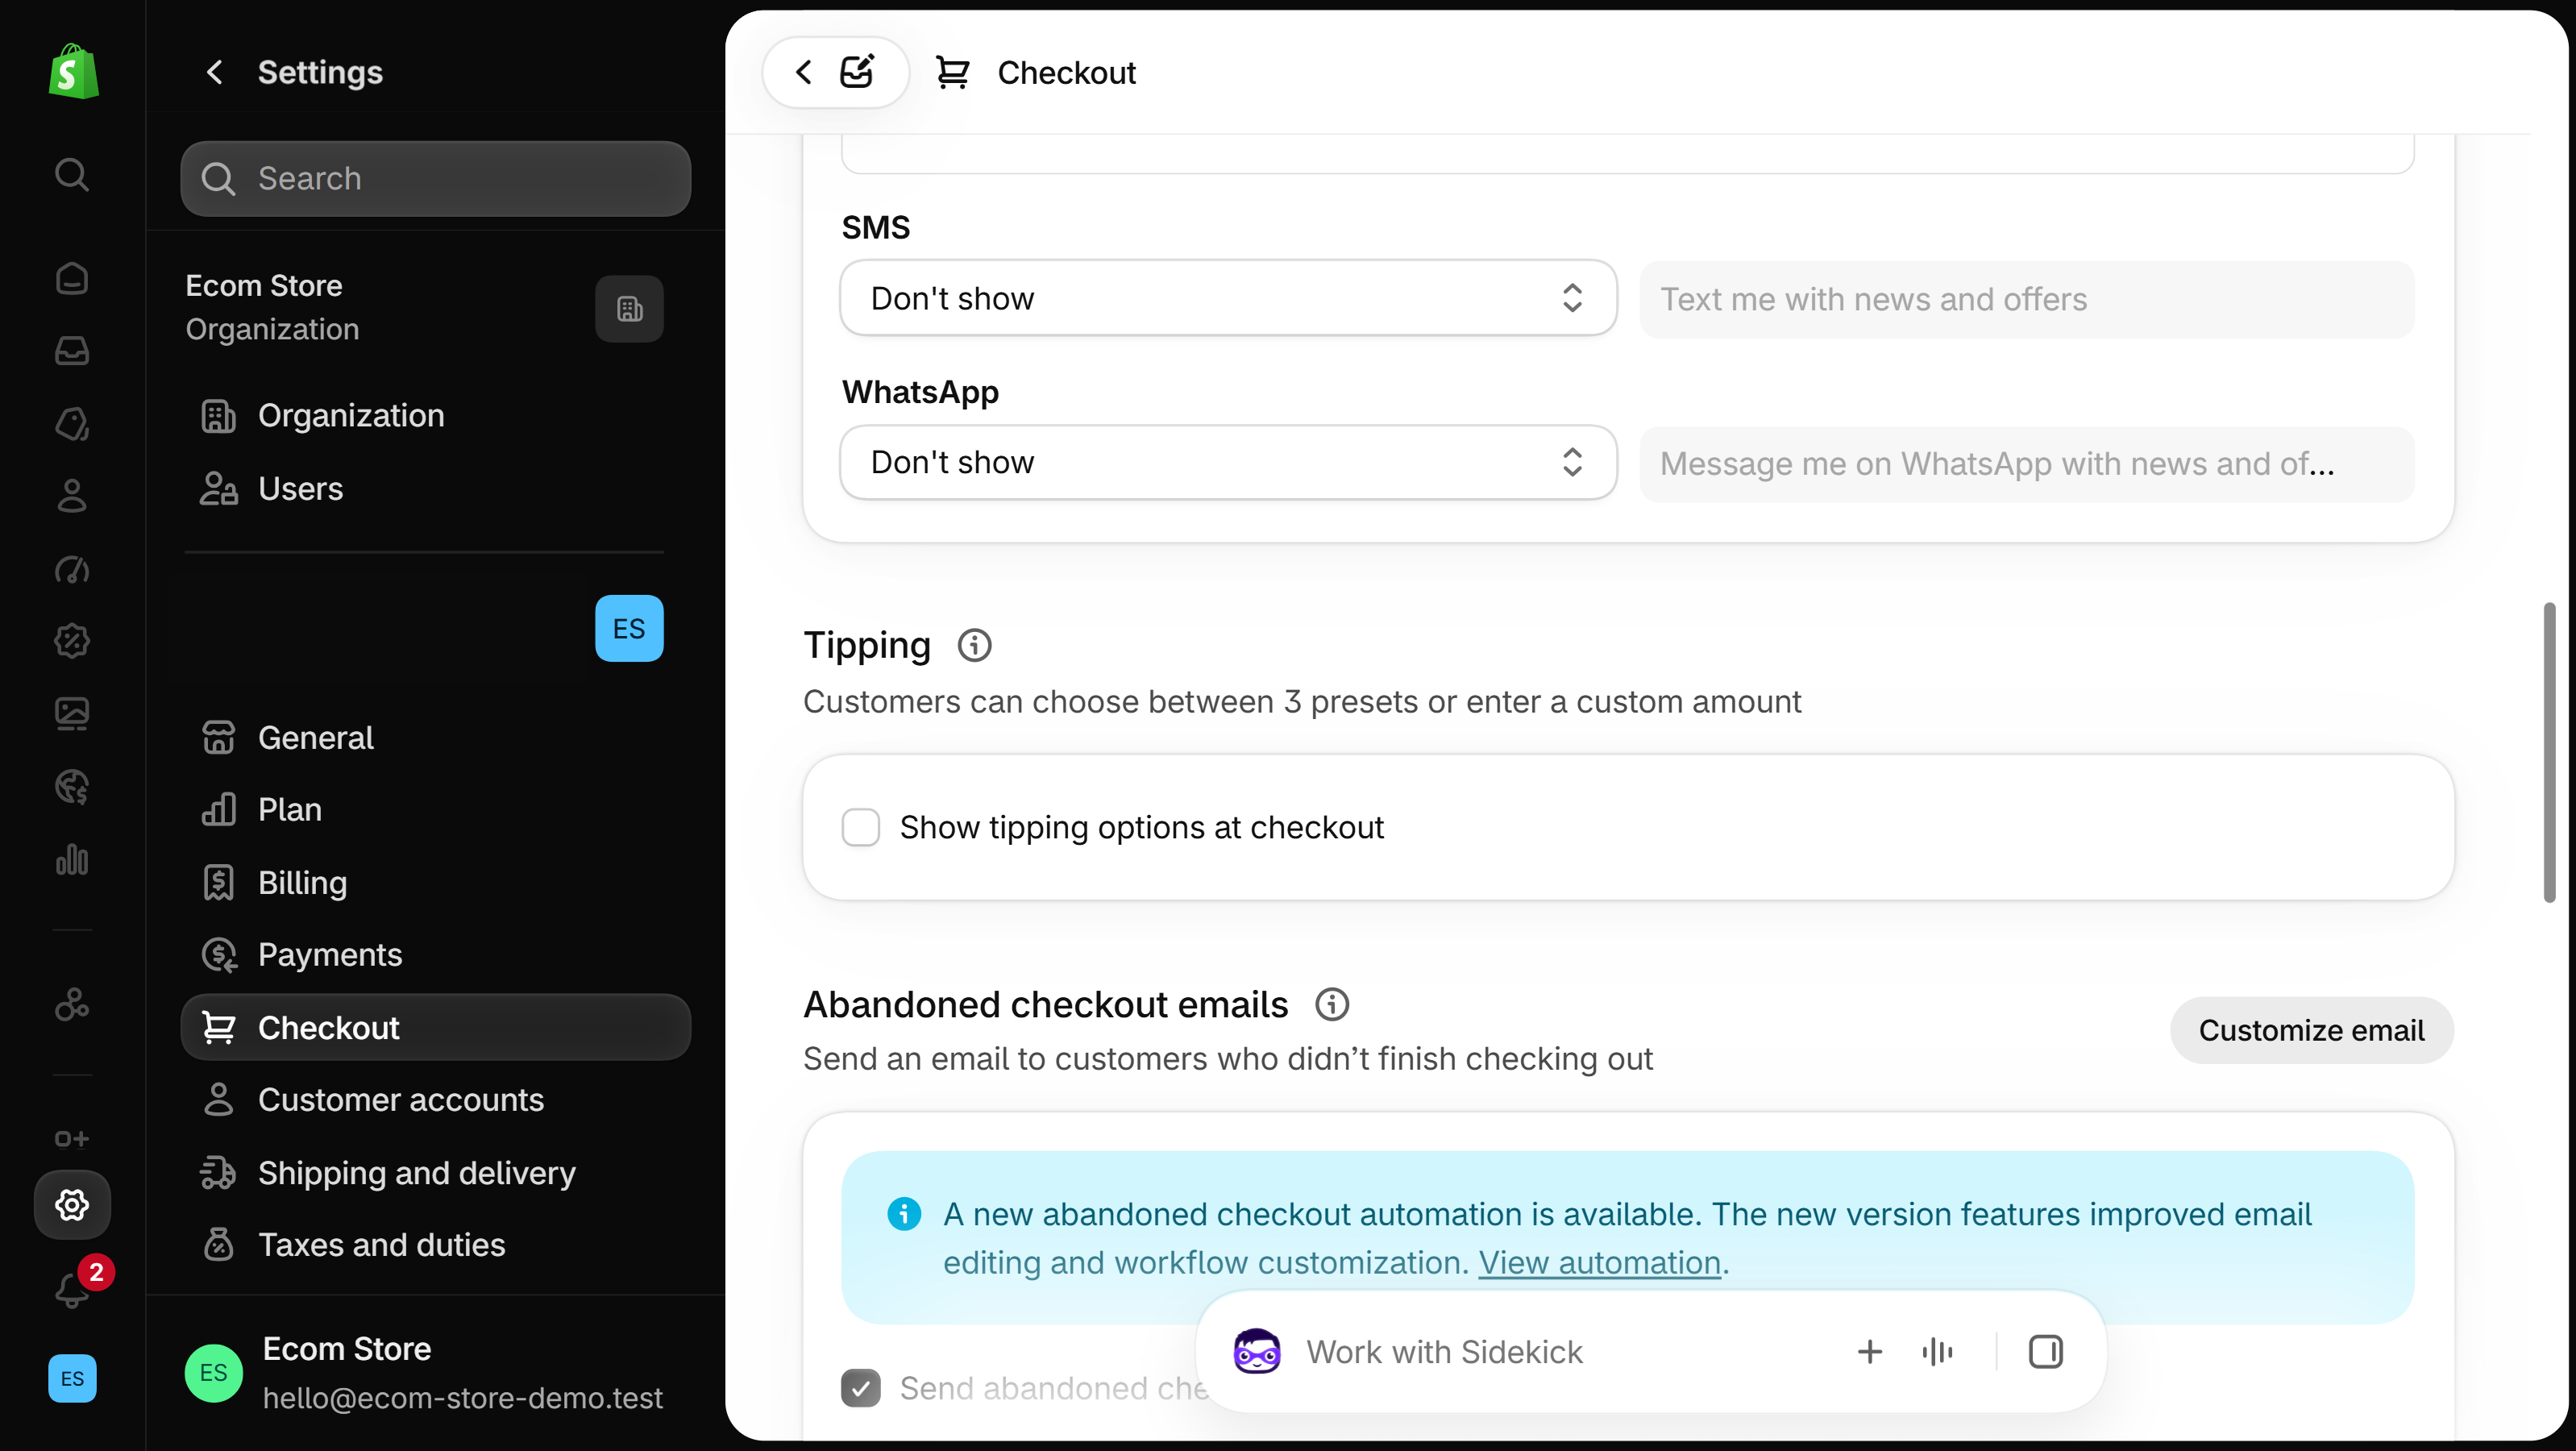Screen dimensions: 2576x1451
Task: Open Taxes and duties settings
Action: pos(435,1245)
